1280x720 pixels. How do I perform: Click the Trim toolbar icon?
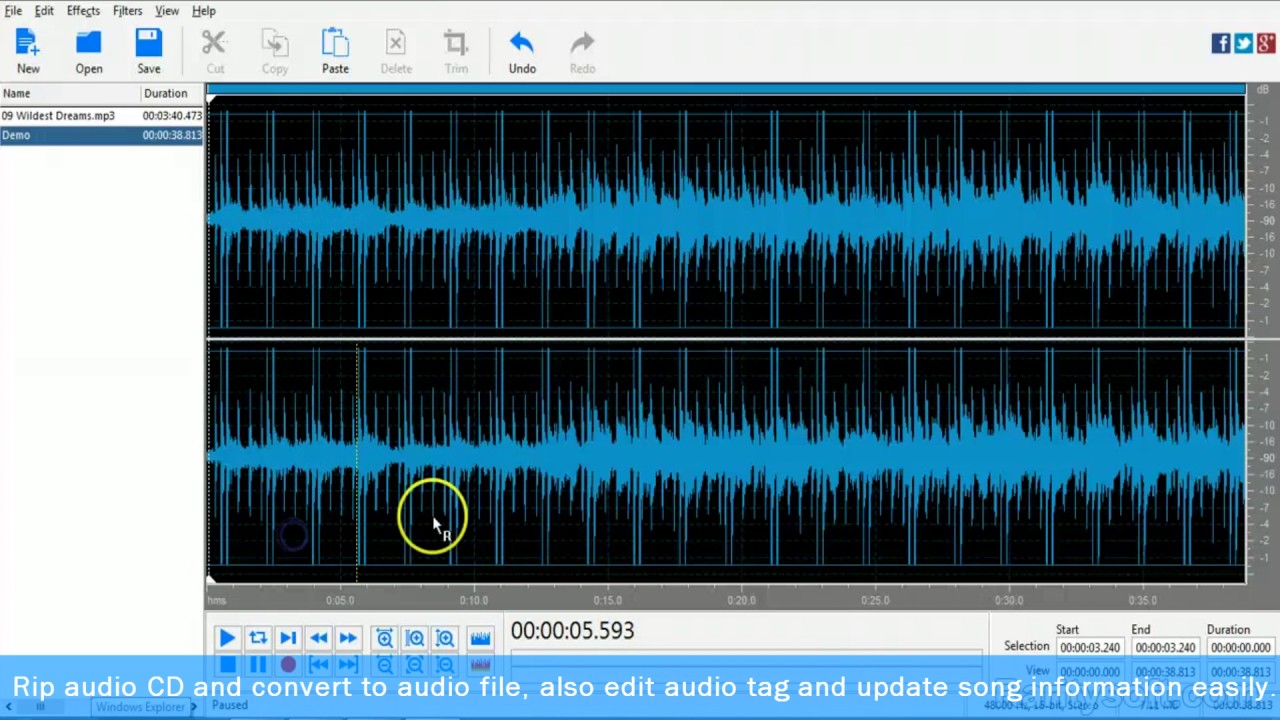pos(456,52)
